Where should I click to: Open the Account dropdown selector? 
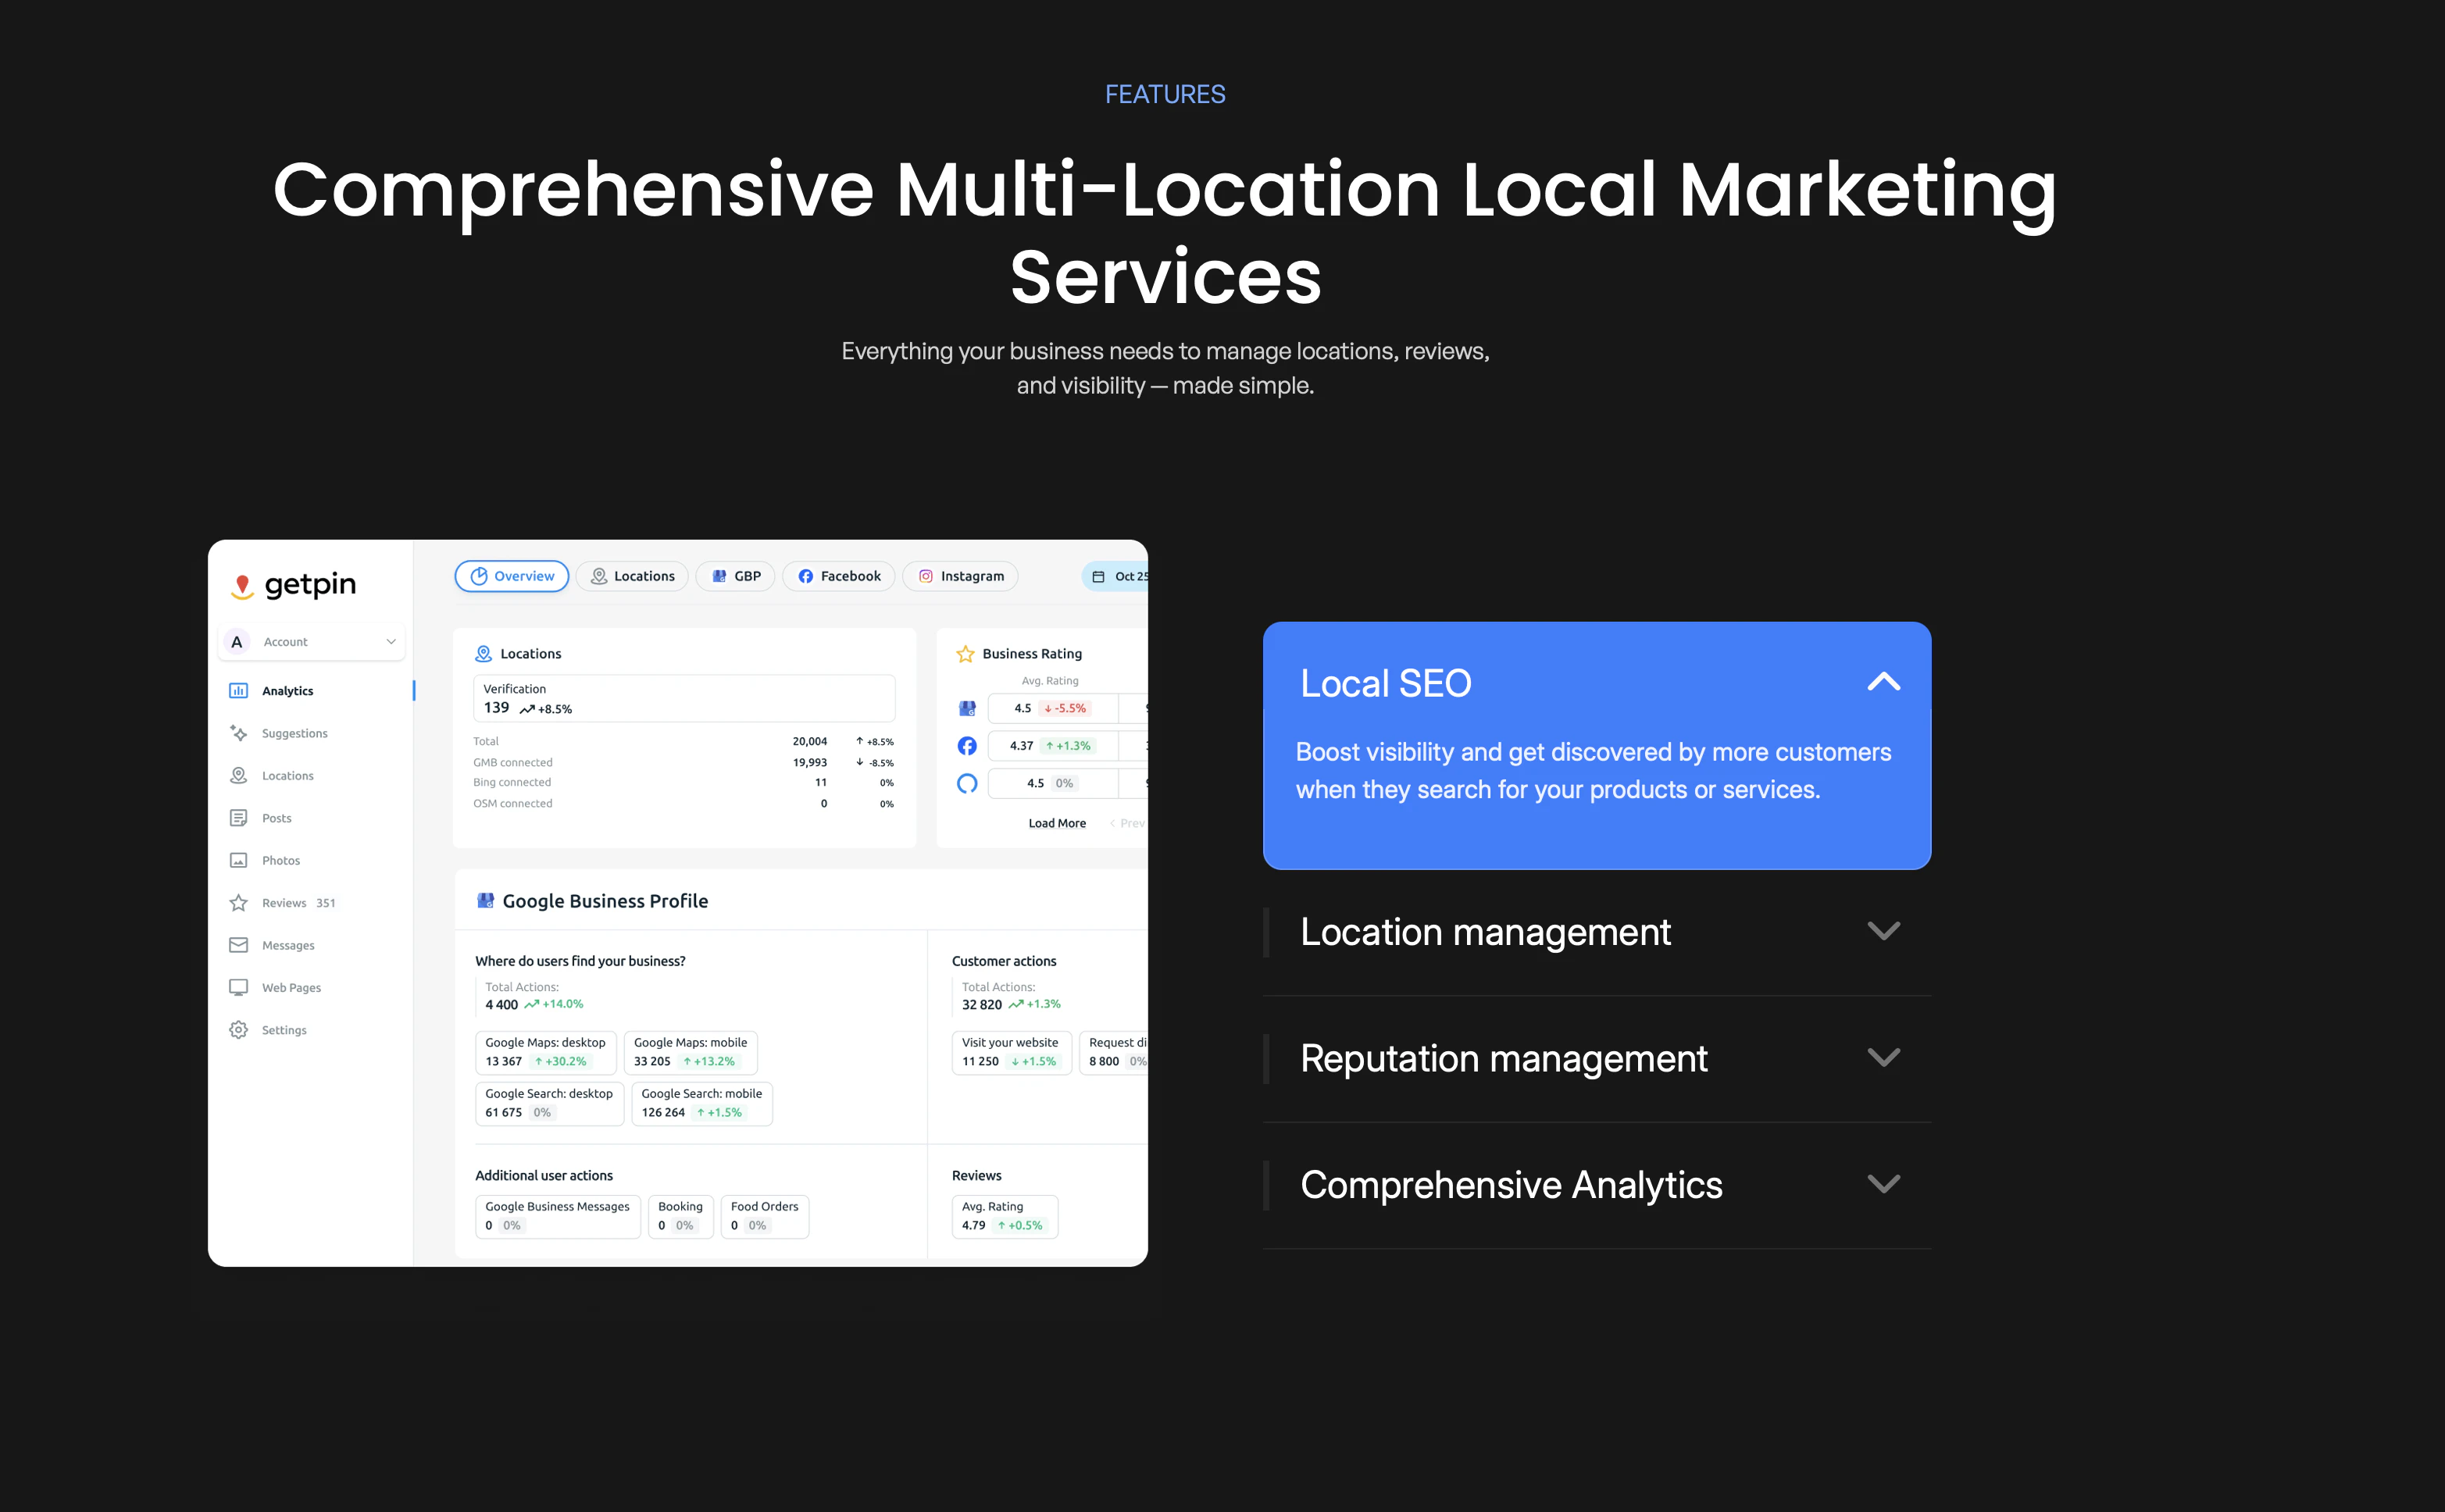(311, 642)
